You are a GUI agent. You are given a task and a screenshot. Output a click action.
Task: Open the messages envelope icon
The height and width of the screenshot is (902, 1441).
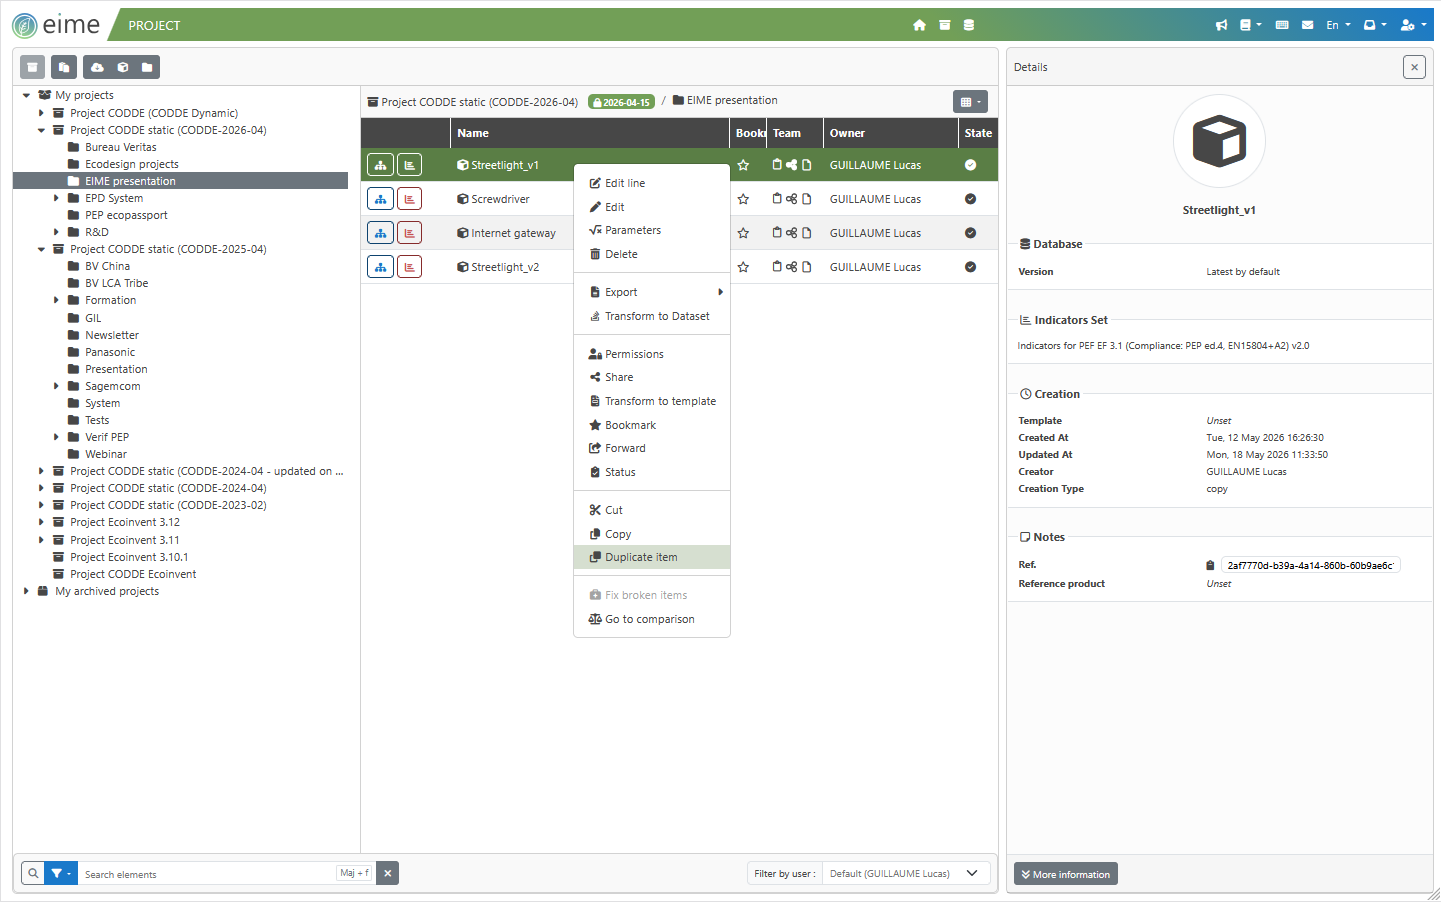click(1307, 25)
